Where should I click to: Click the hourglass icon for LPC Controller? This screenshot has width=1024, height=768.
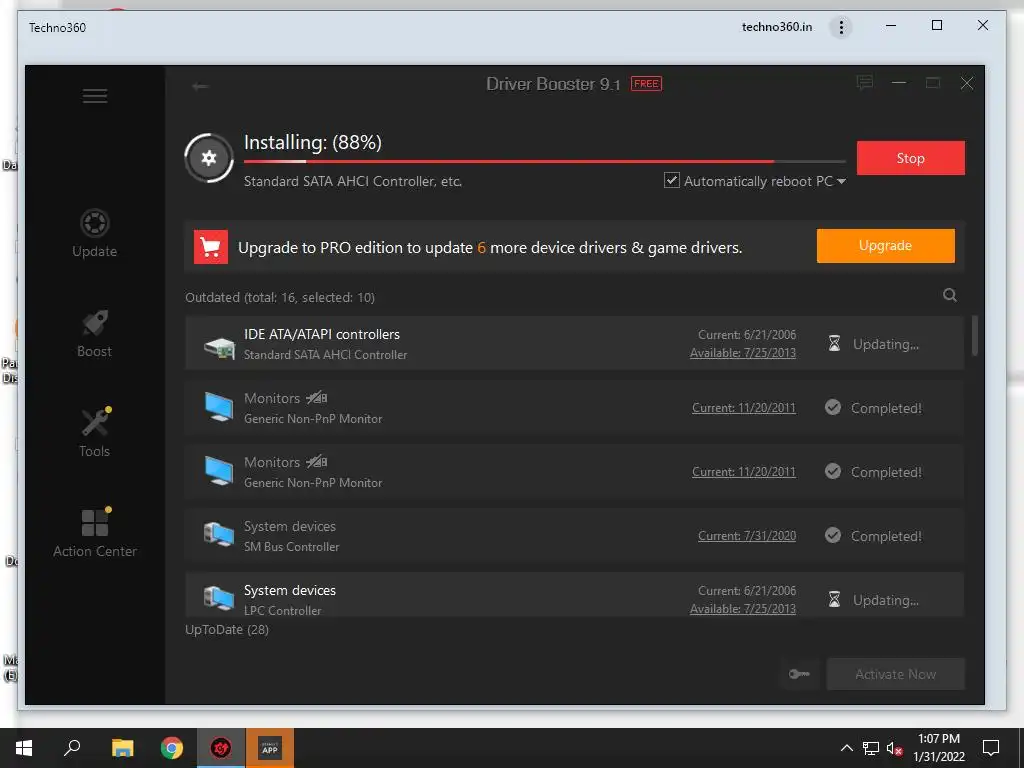pyautogui.click(x=834, y=599)
